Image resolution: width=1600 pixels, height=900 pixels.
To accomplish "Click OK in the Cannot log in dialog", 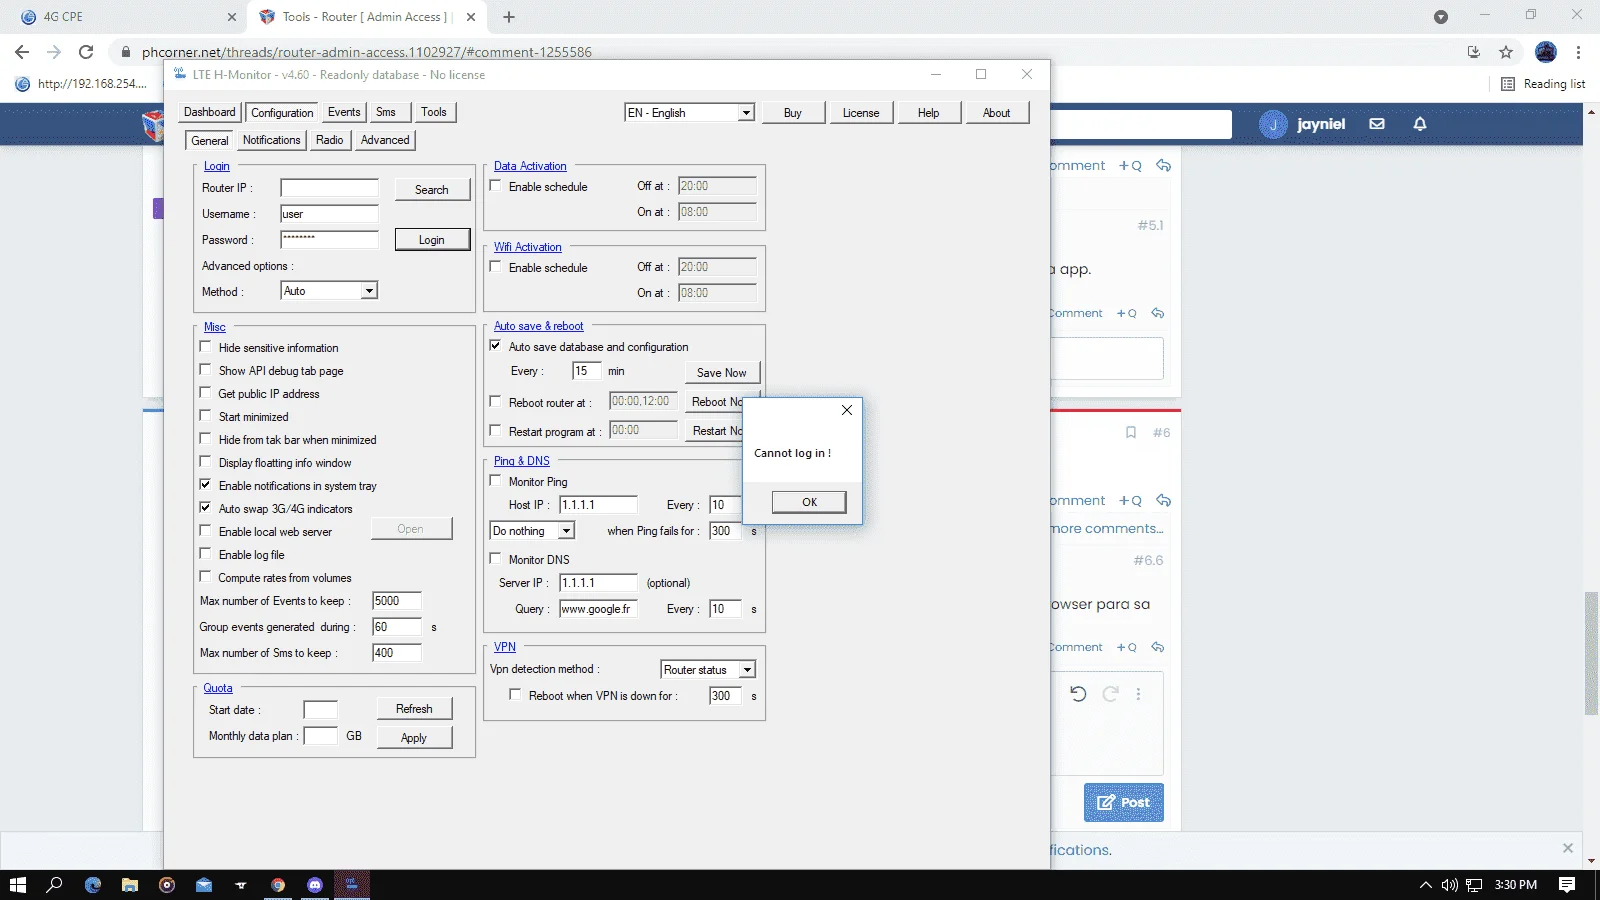I will (809, 502).
